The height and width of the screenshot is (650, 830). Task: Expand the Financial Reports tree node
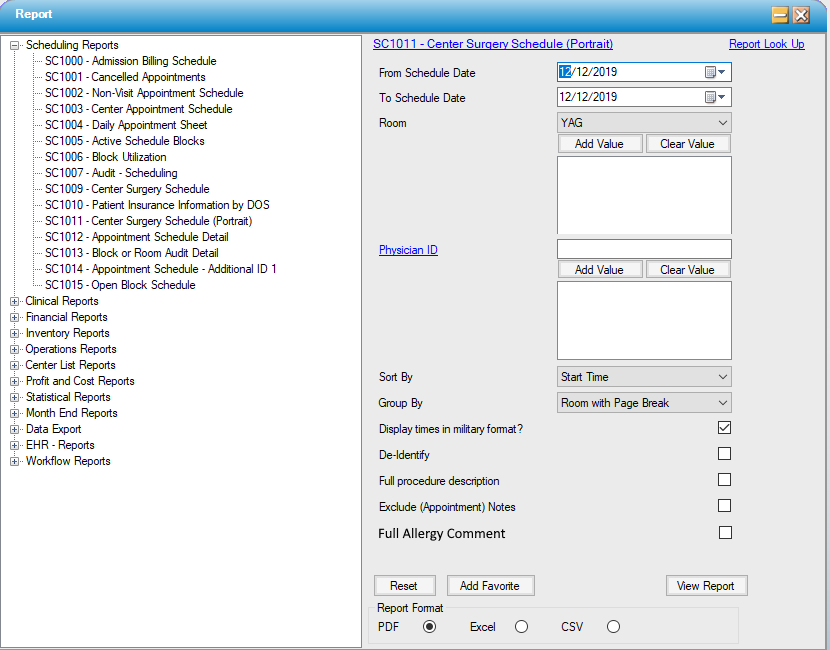click(15, 317)
